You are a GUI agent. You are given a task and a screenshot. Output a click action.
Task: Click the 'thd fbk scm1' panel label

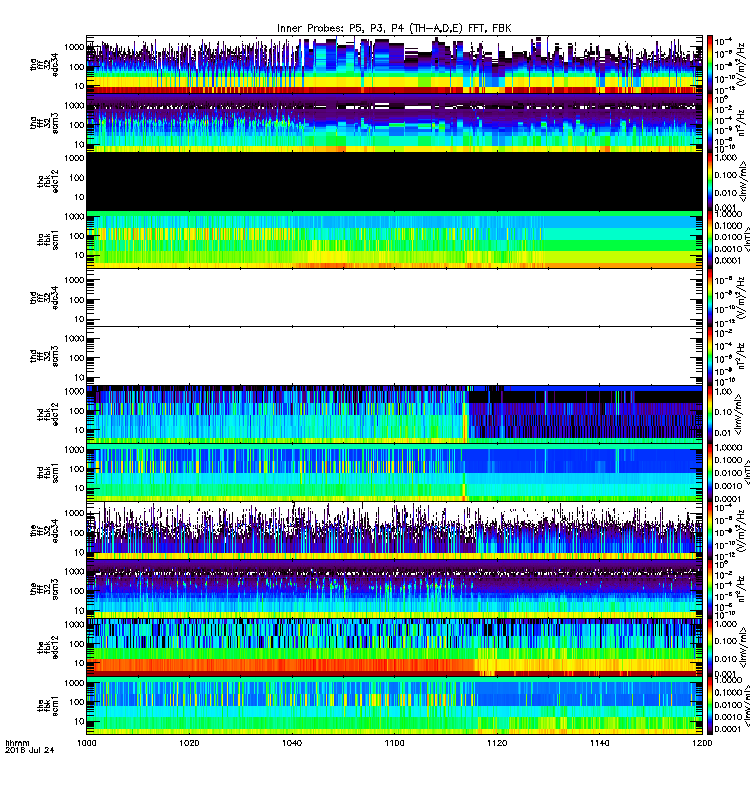(x=48, y=473)
